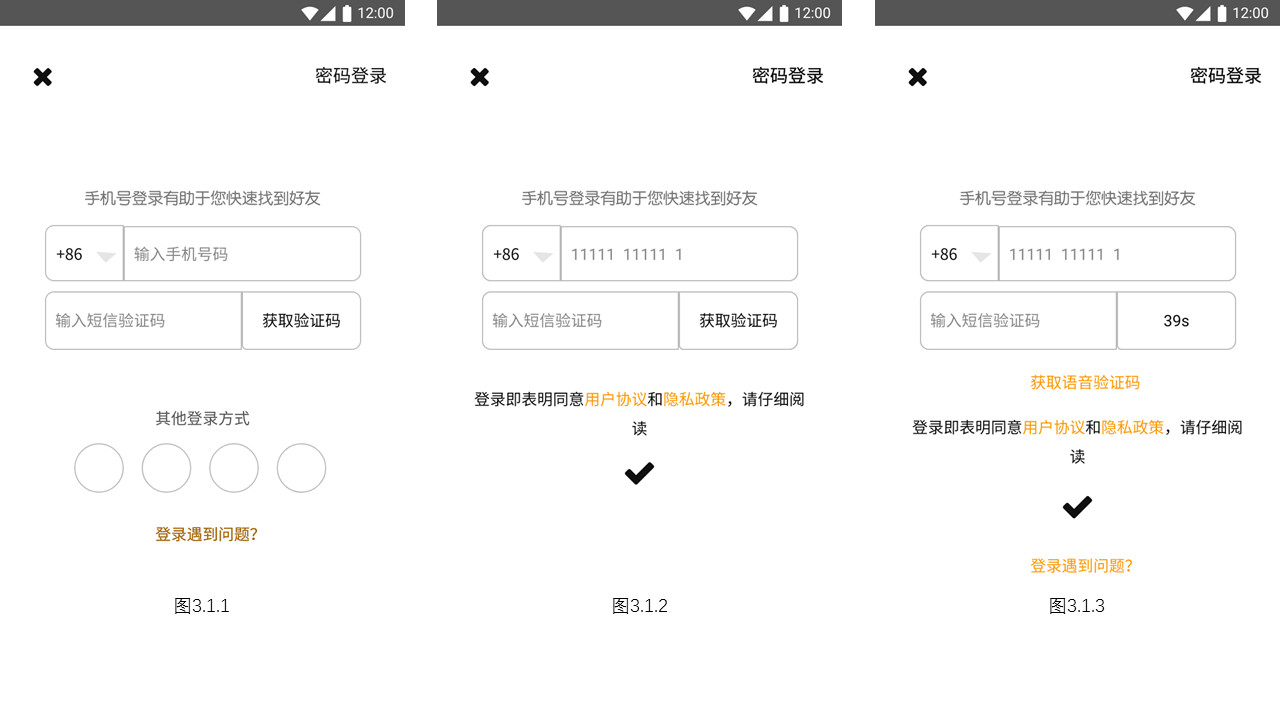Open 登录遇到问题? link in figure 3.1.3
1280x720 pixels.
click(1081, 566)
